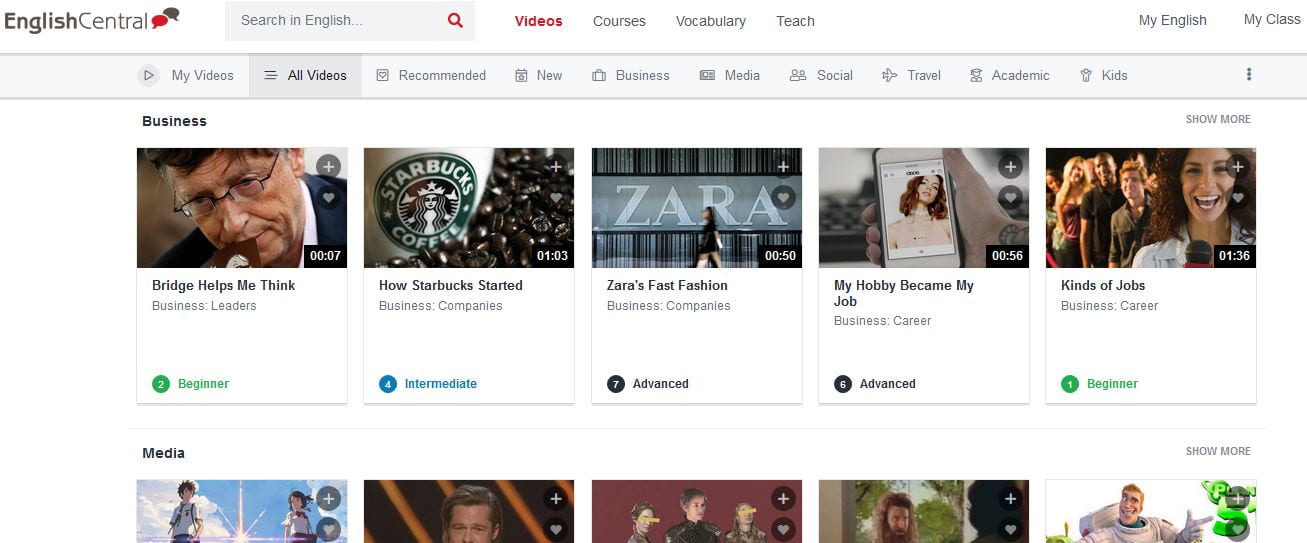Favorite Zara's Fast Fashion with its heart icon
This screenshot has height=543, width=1307.
point(783,198)
